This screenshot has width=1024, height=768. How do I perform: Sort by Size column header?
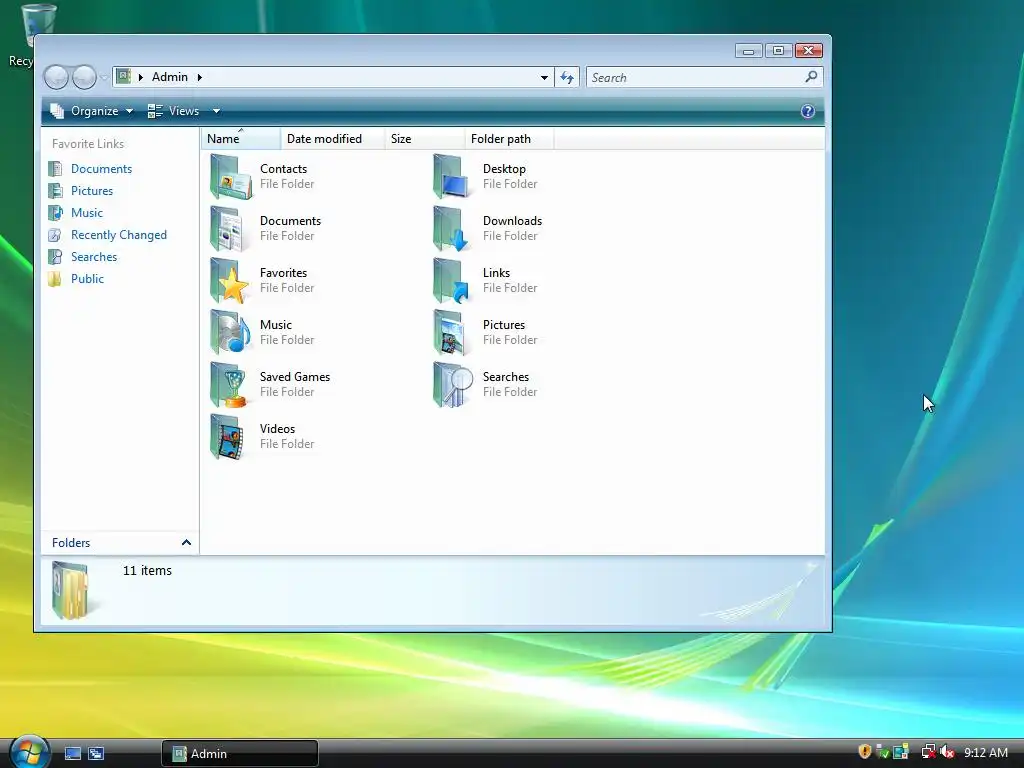[x=425, y=138]
